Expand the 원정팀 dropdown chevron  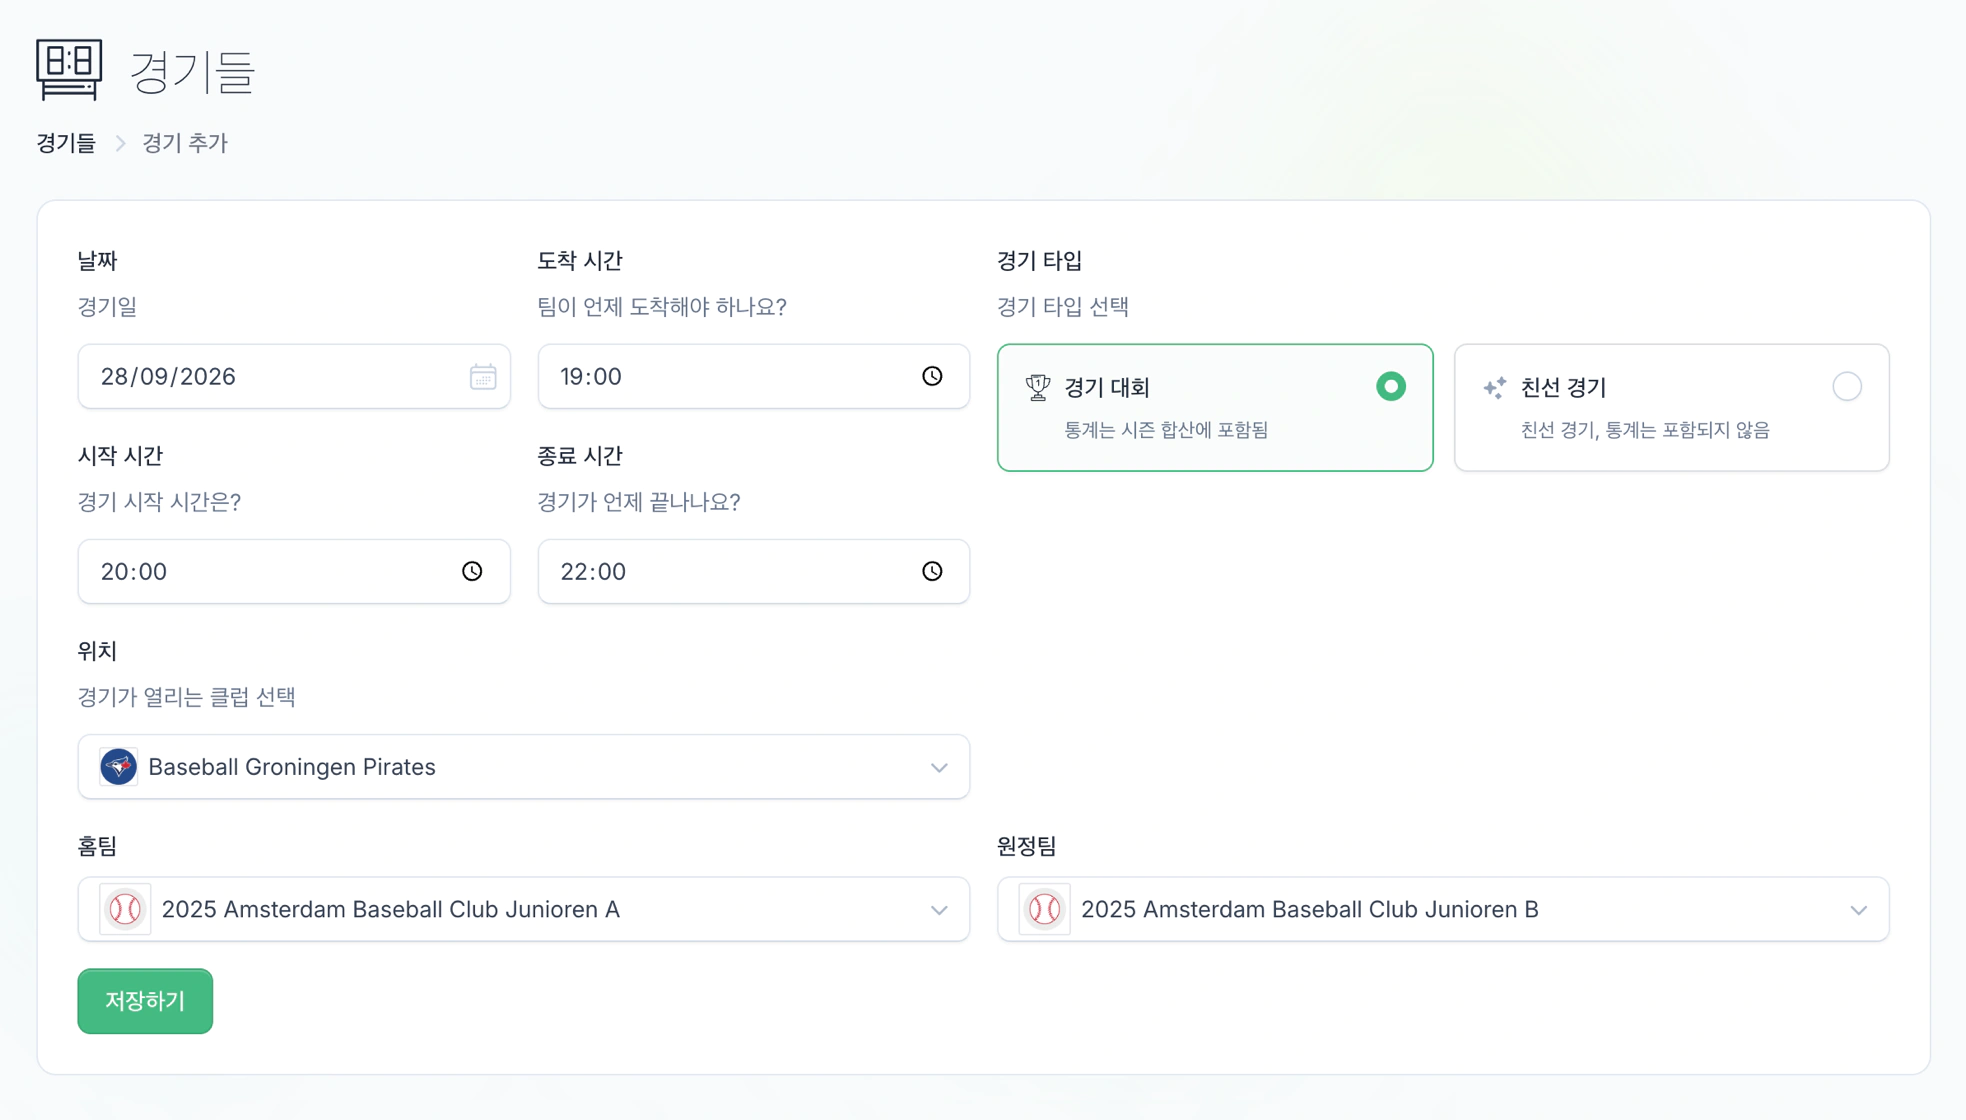tap(1858, 909)
